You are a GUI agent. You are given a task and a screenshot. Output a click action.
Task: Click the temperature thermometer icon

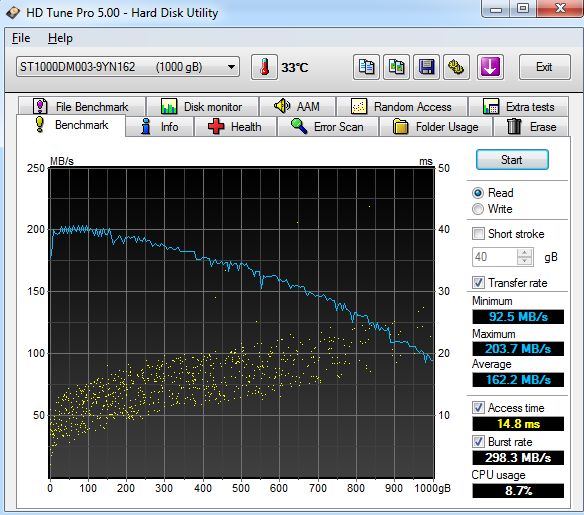264,67
